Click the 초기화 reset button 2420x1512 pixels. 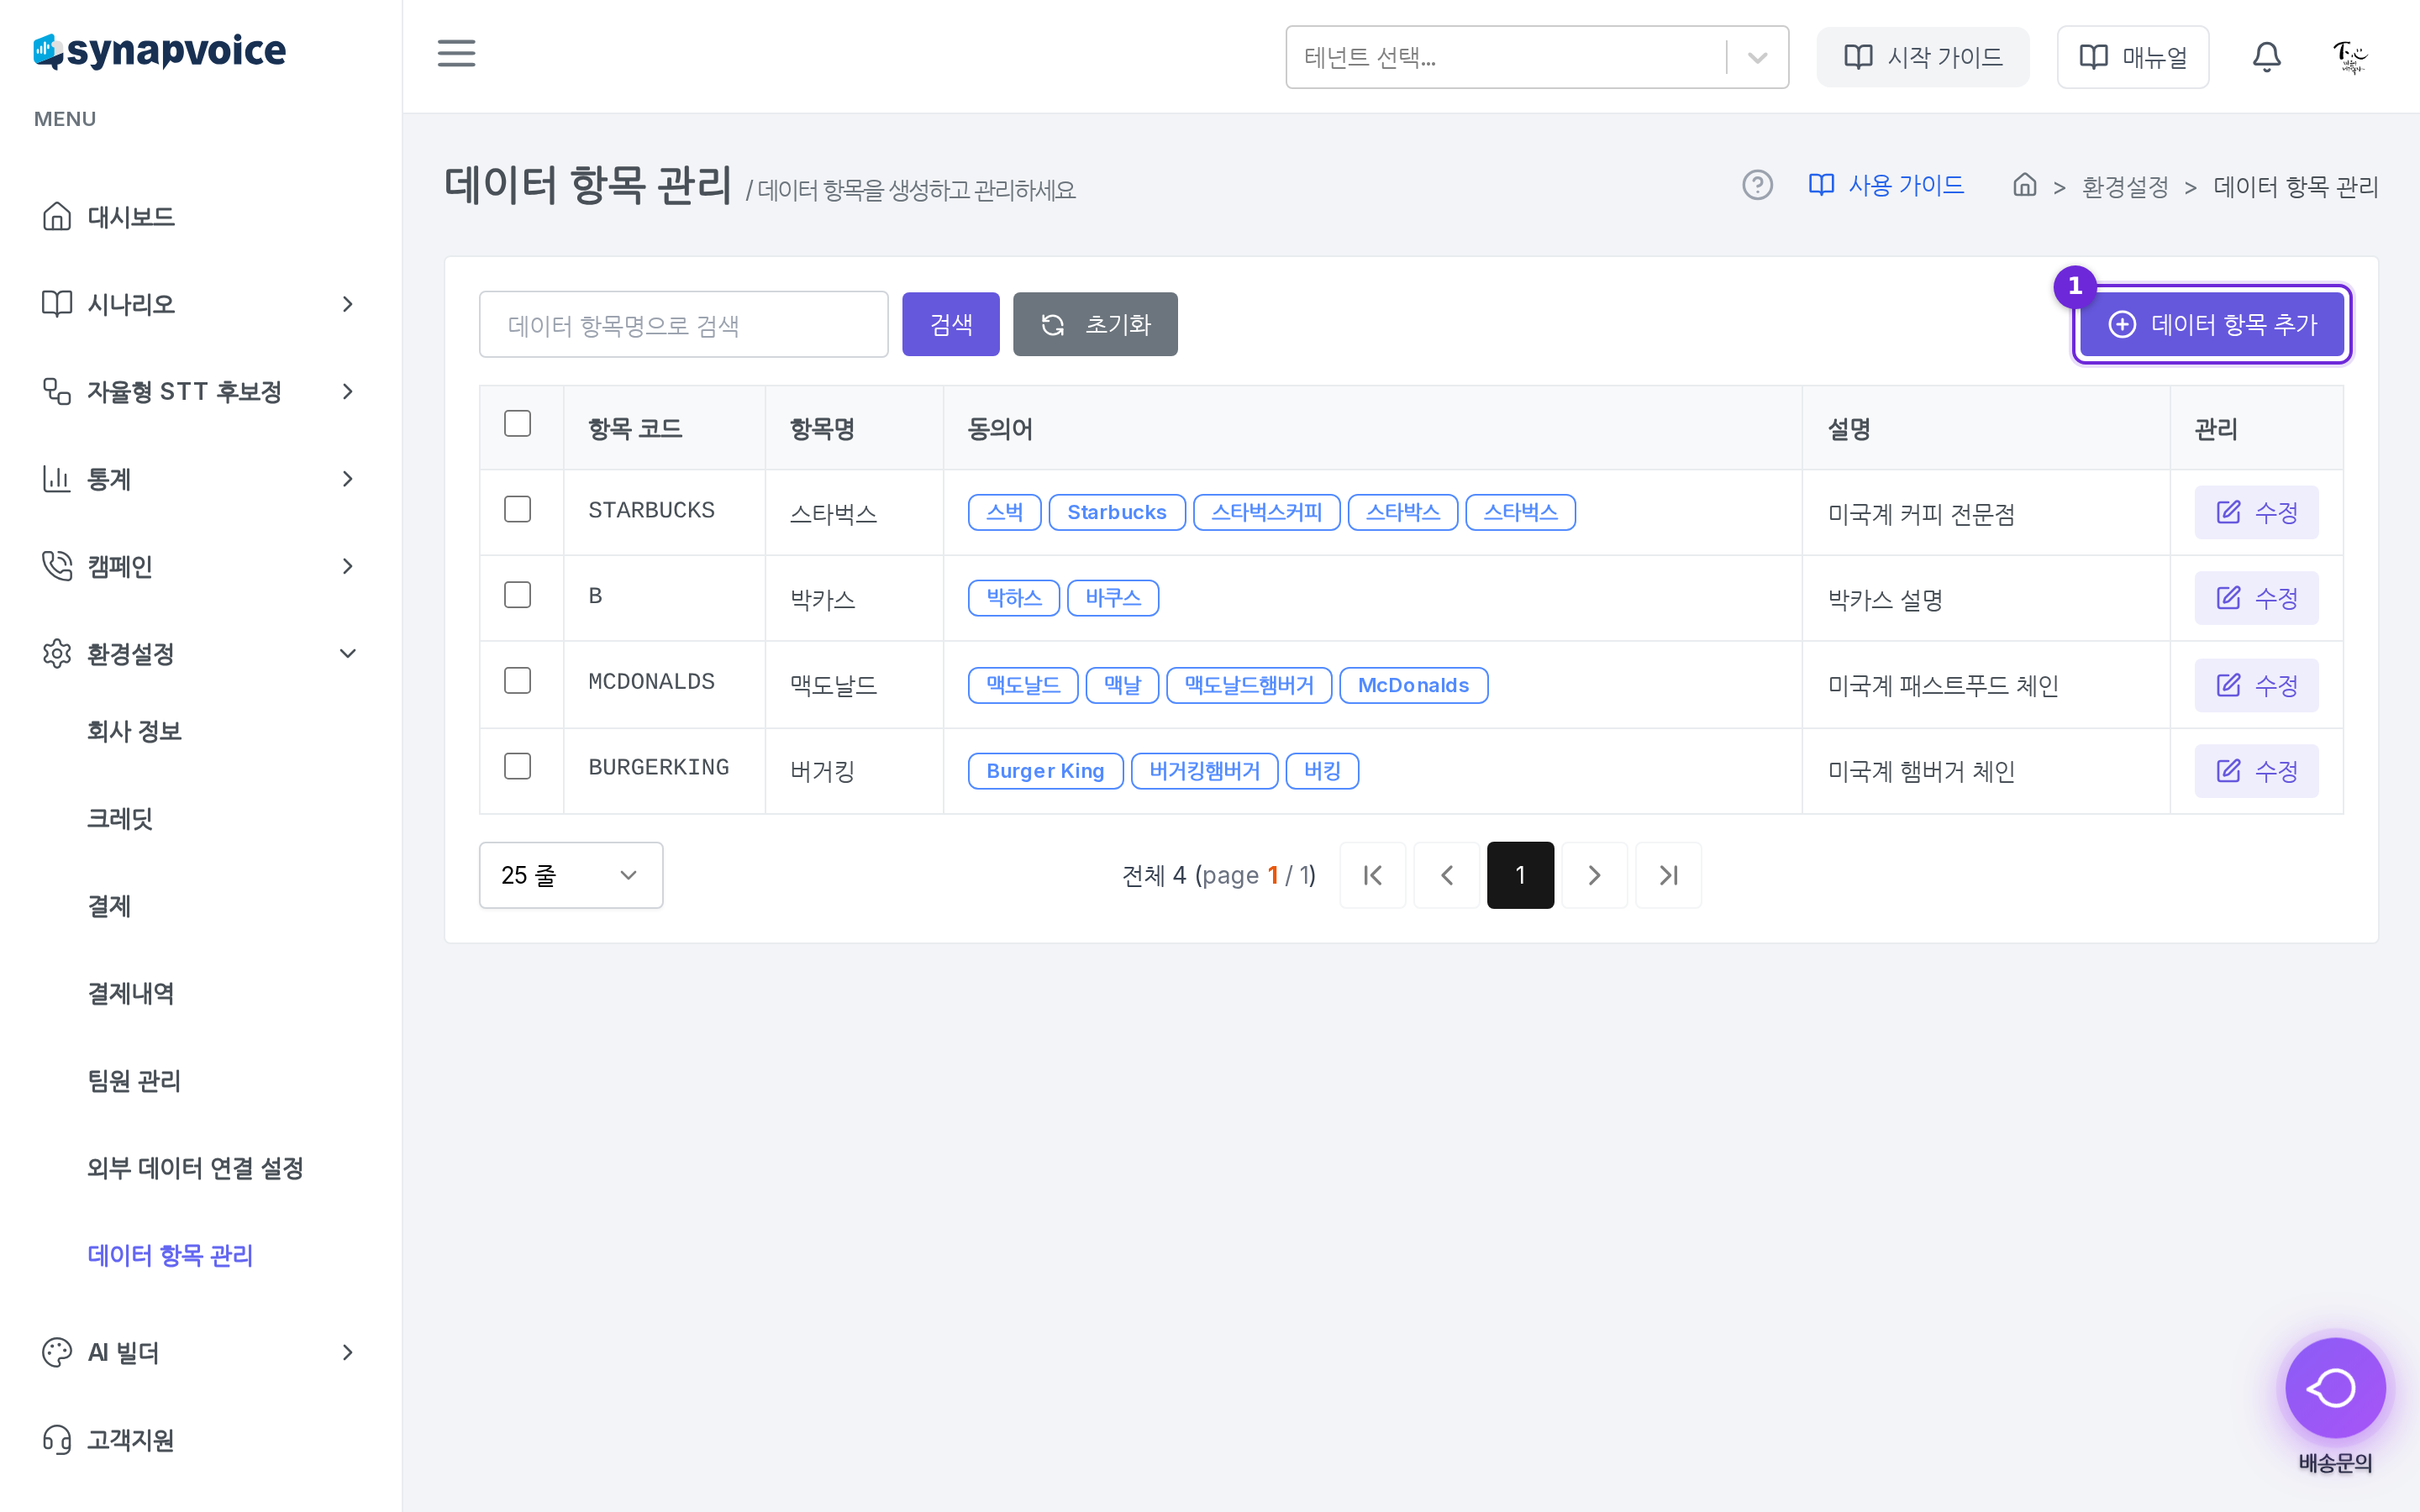(1095, 324)
